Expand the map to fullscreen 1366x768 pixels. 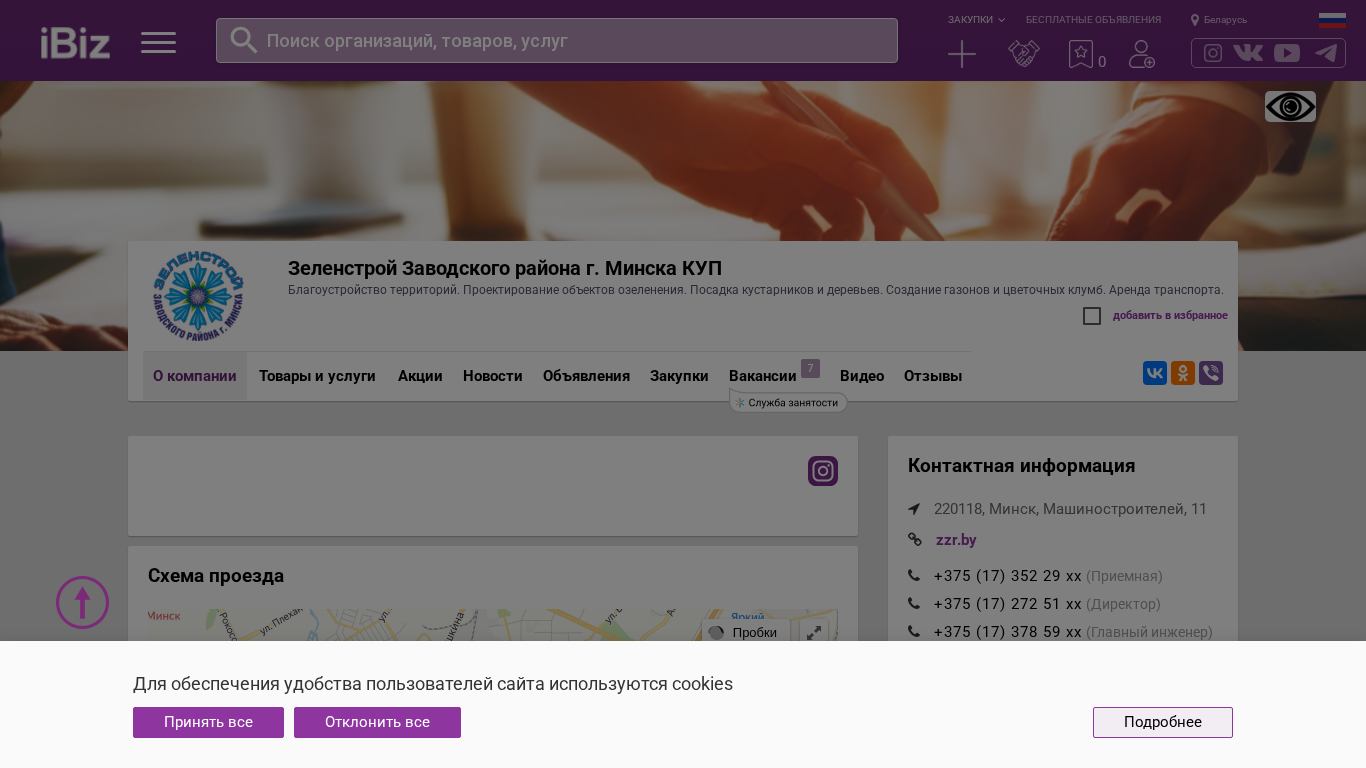click(814, 632)
